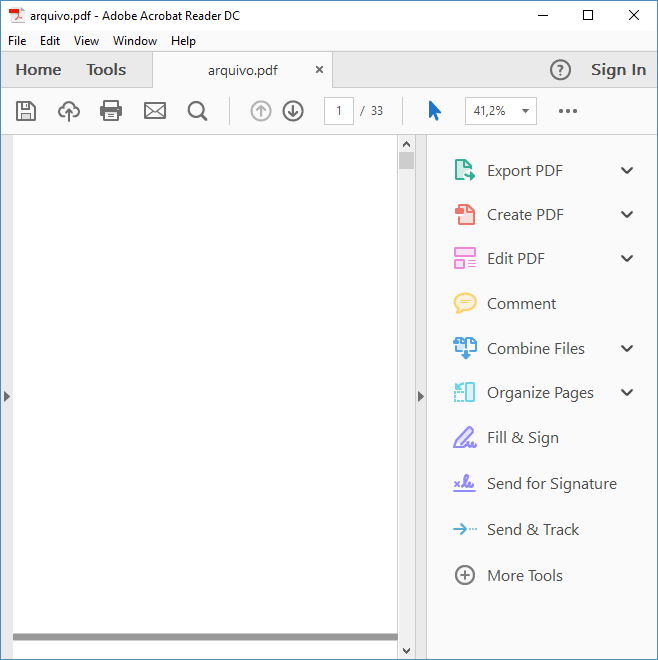Open the Combine Files tool label

pyautogui.click(x=535, y=349)
